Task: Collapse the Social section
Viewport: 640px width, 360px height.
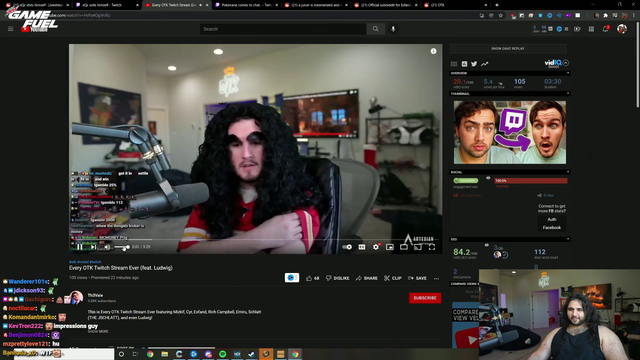Action: click(568, 172)
